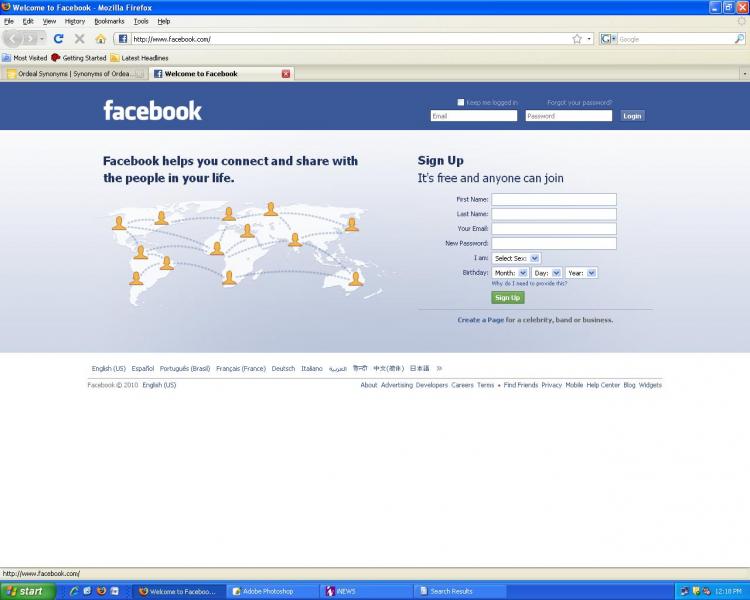Viewport: 750px width, 600px height.
Task: Click the Google search box
Action: (x=675, y=39)
